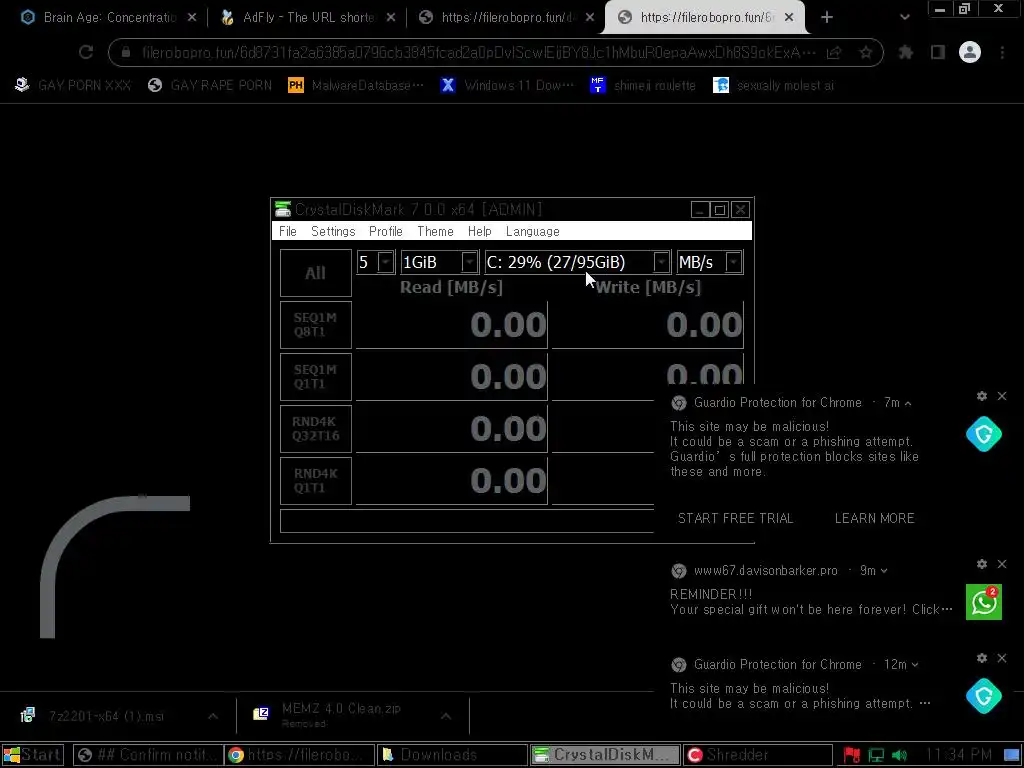Click the volume speaker tray icon

900,755
